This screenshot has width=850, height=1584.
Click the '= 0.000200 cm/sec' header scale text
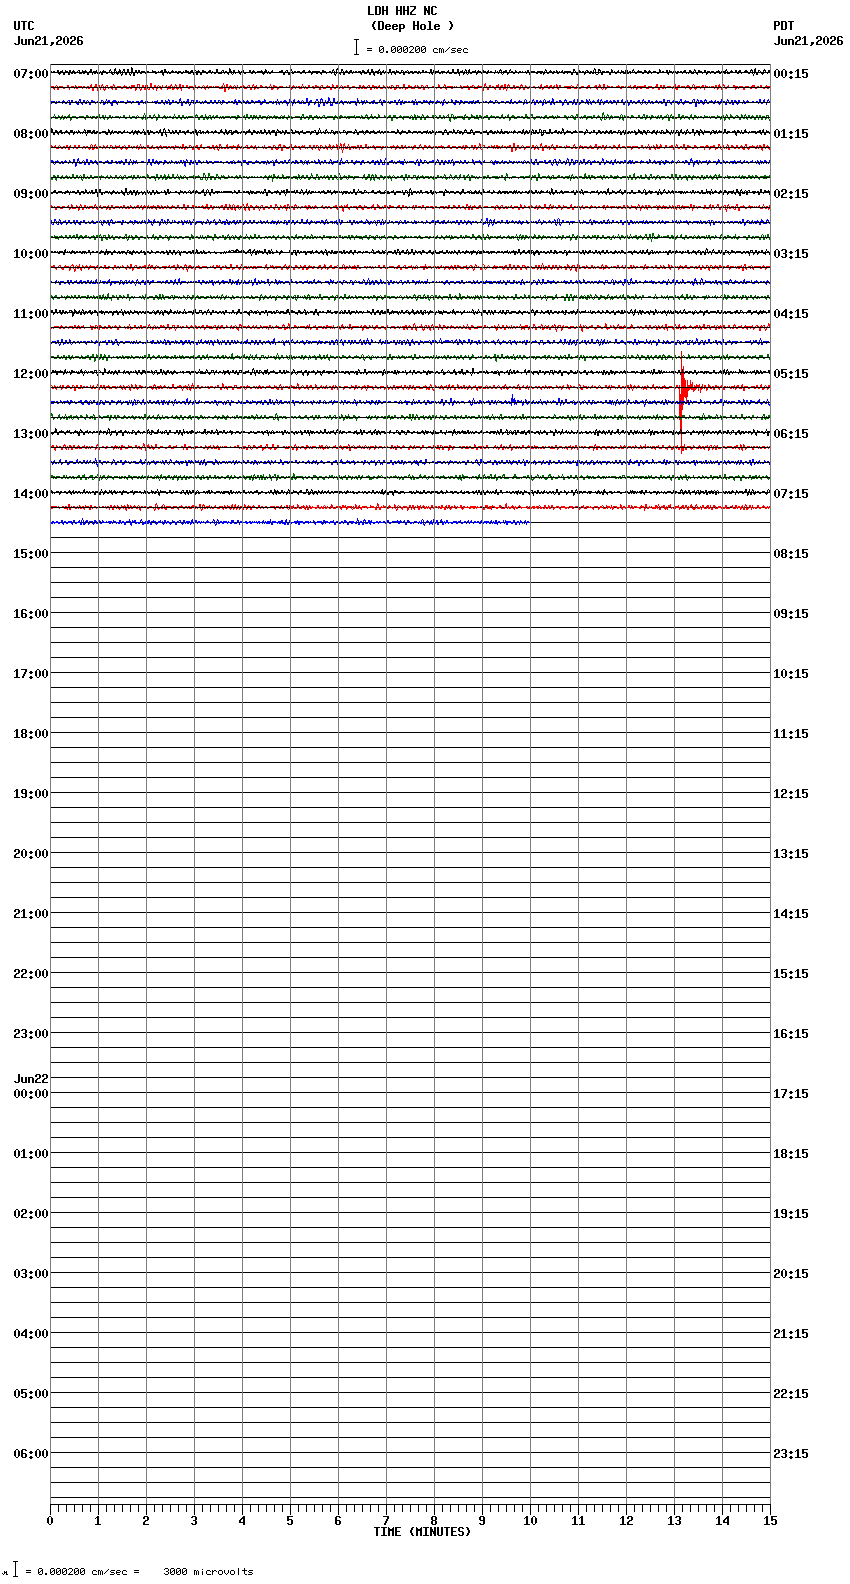coord(417,50)
